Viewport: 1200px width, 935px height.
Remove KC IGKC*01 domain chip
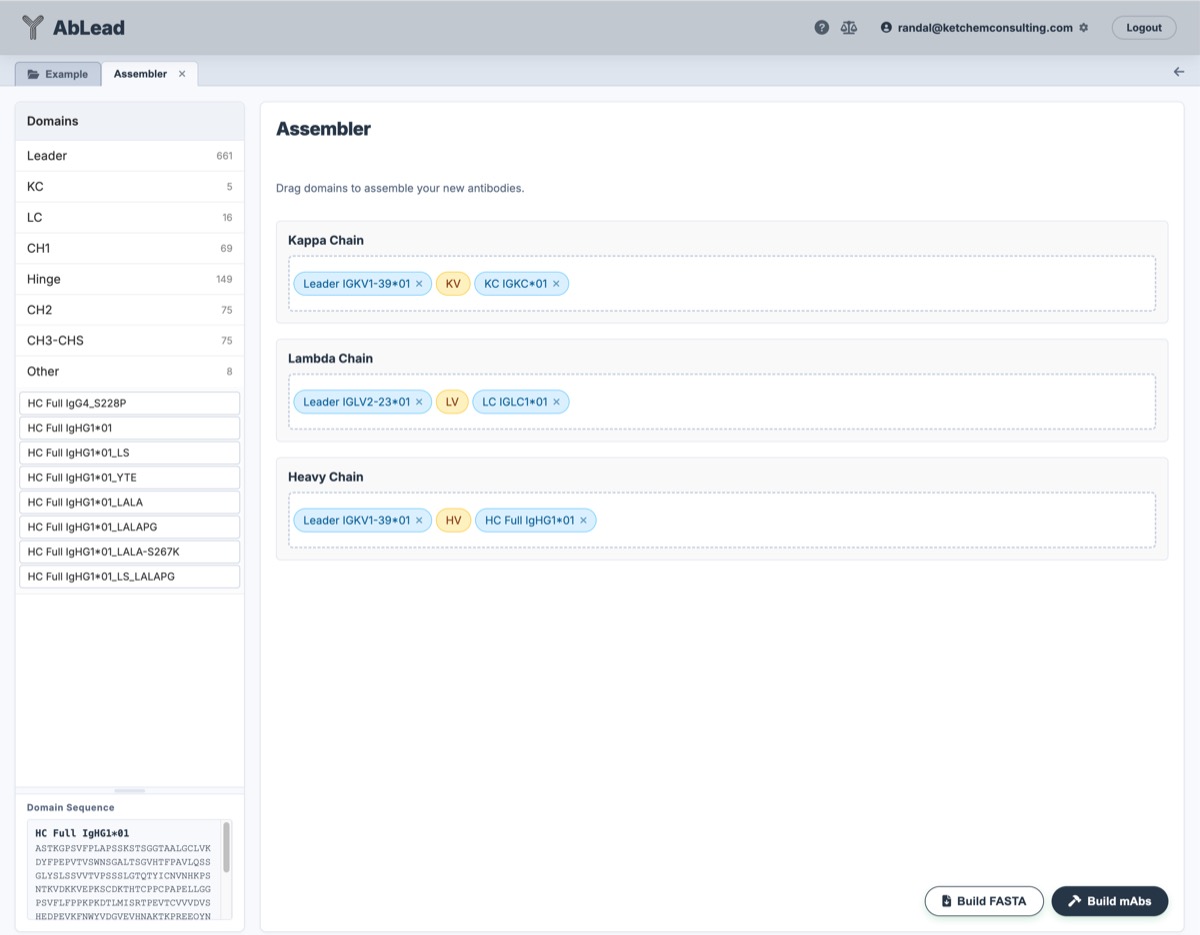point(556,284)
